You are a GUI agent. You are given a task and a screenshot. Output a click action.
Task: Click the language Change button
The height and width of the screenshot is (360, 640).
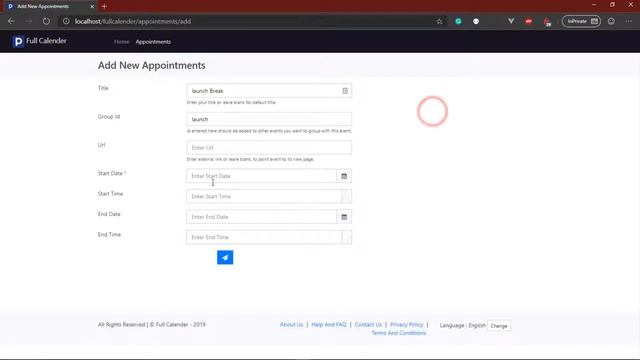(x=499, y=326)
